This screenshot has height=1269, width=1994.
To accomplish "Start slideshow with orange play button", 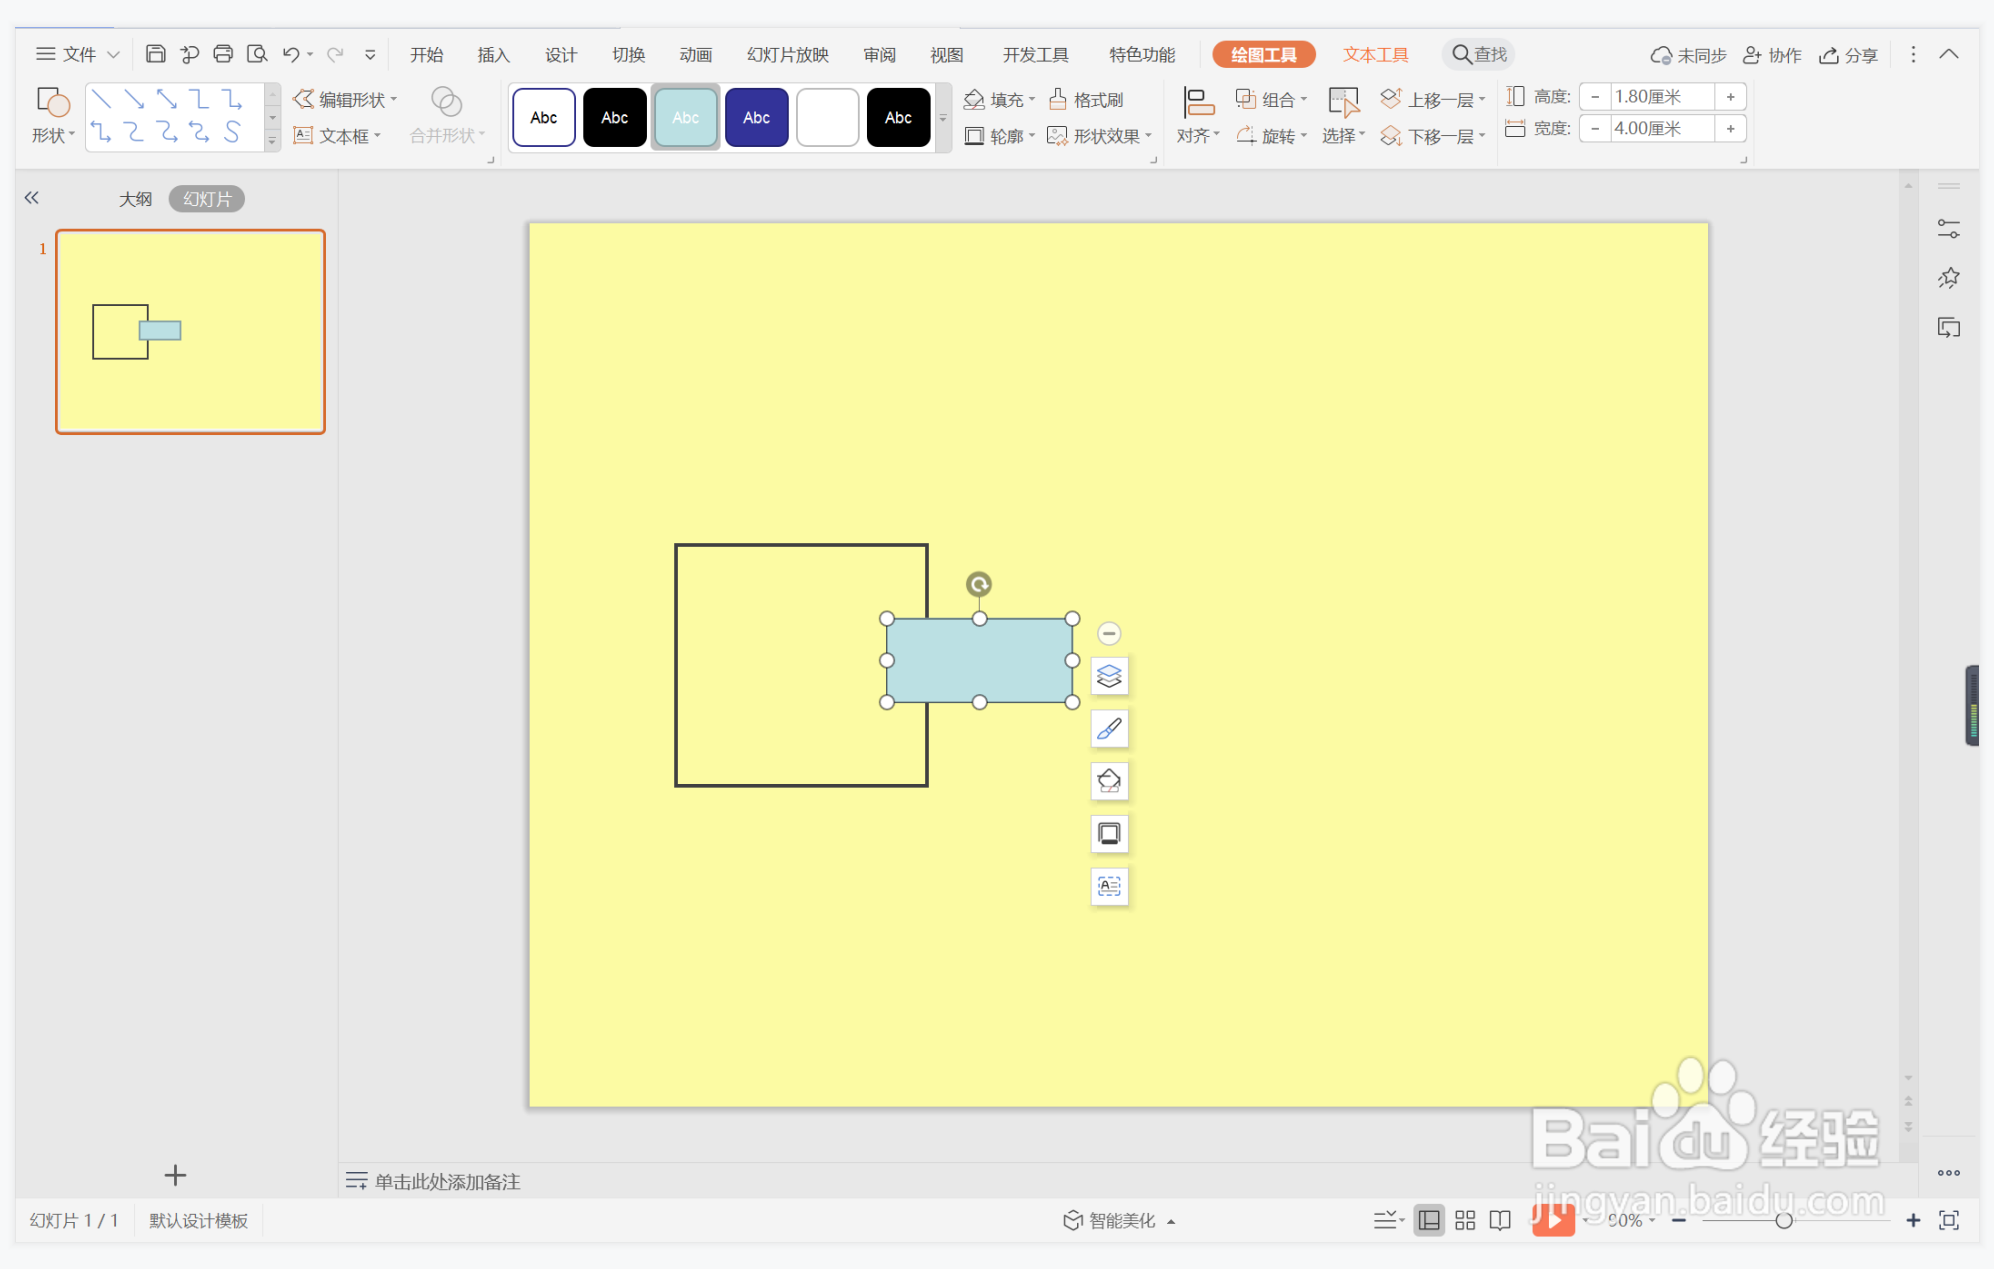I will tap(1552, 1219).
